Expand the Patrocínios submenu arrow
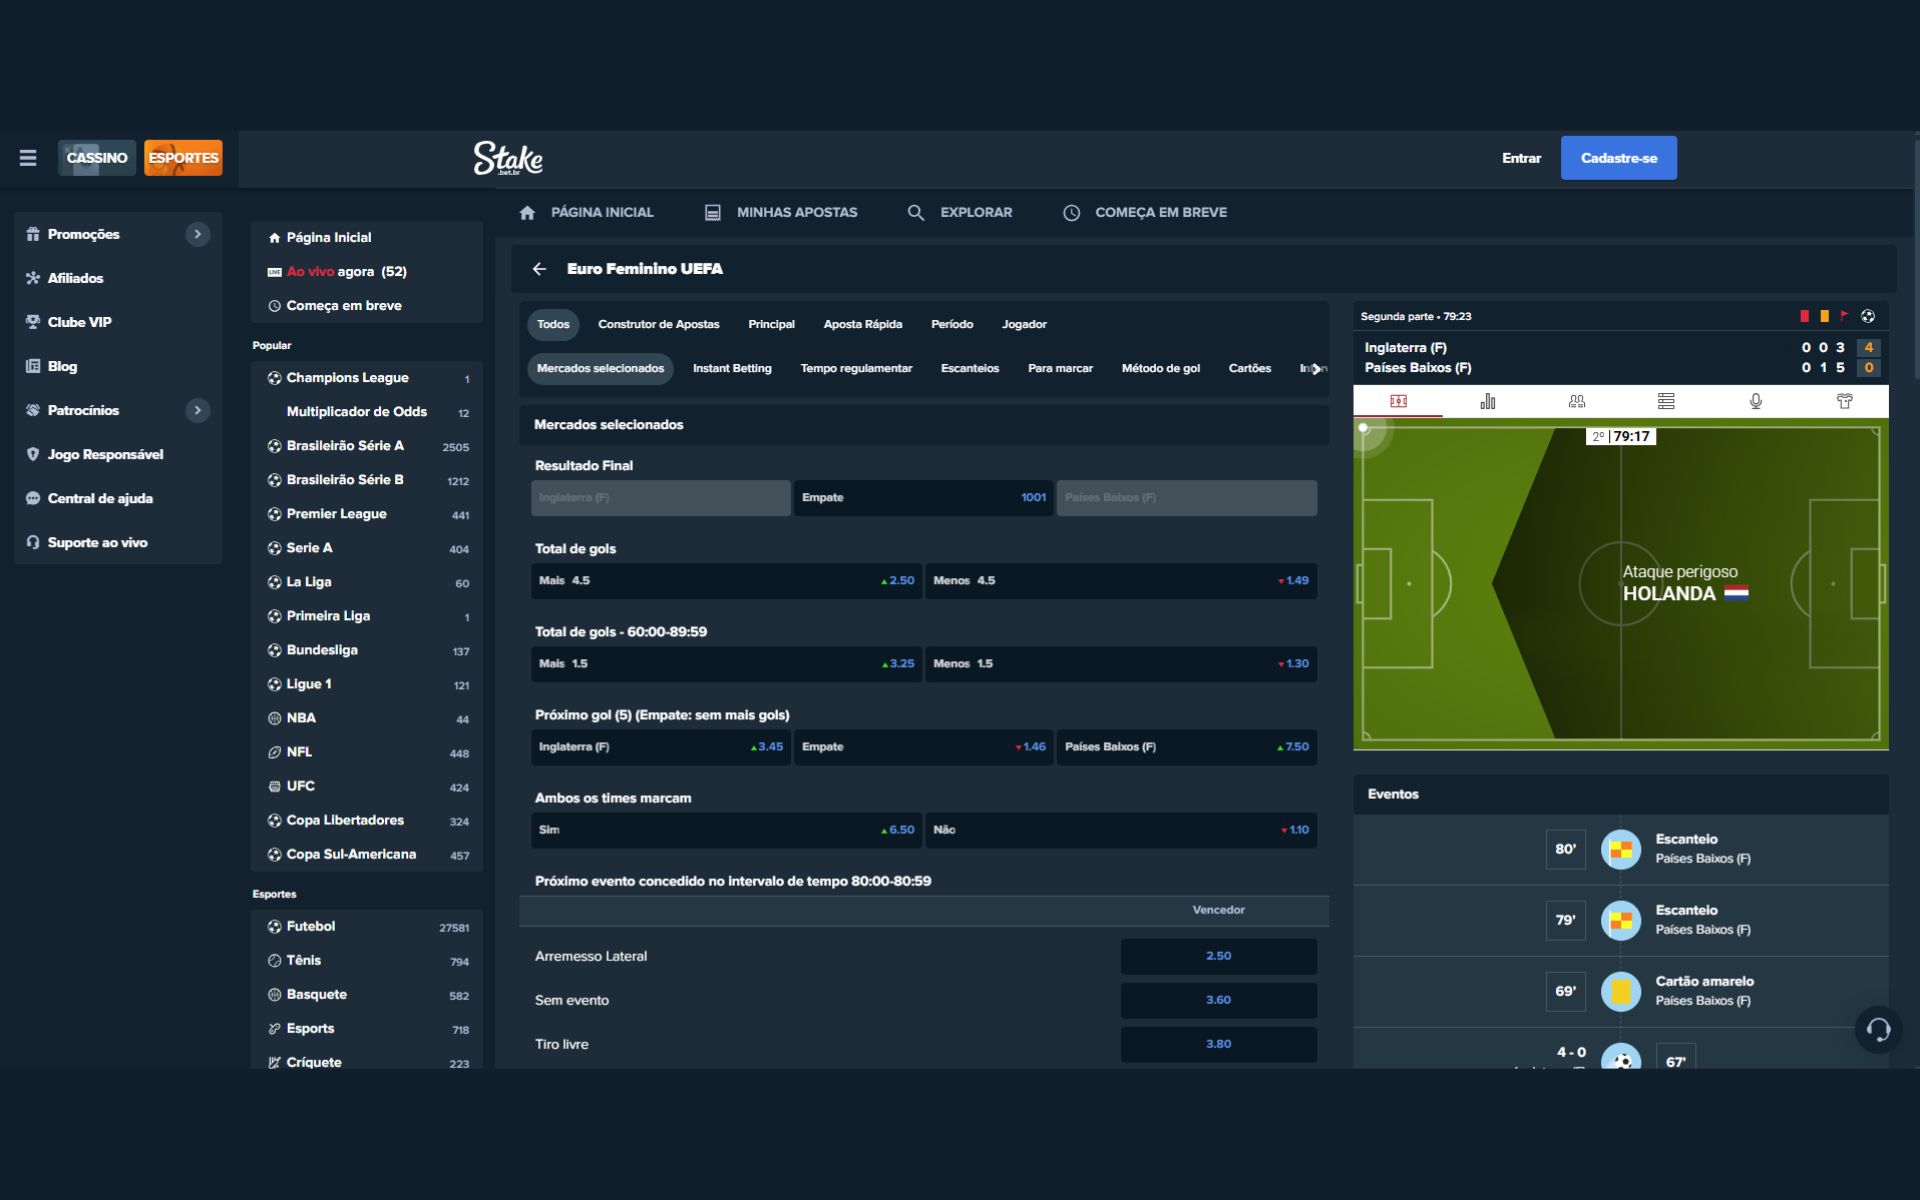The image size is (1920, 1200). pyautogui.click(x=198, y=410)
